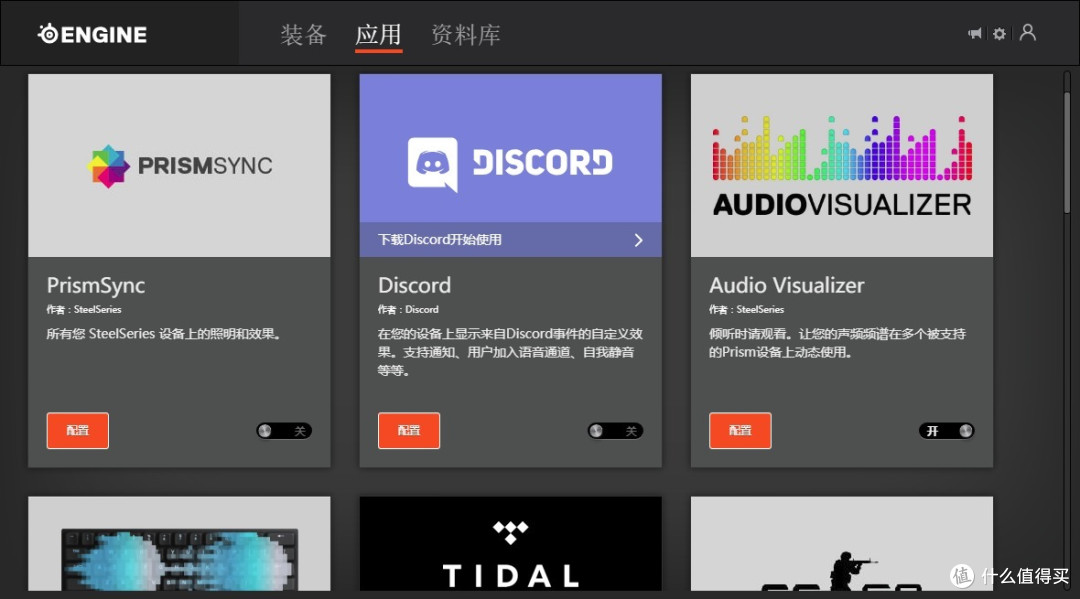Click 配置 button under Discord
1080x599 pixels.
(409, 430)
